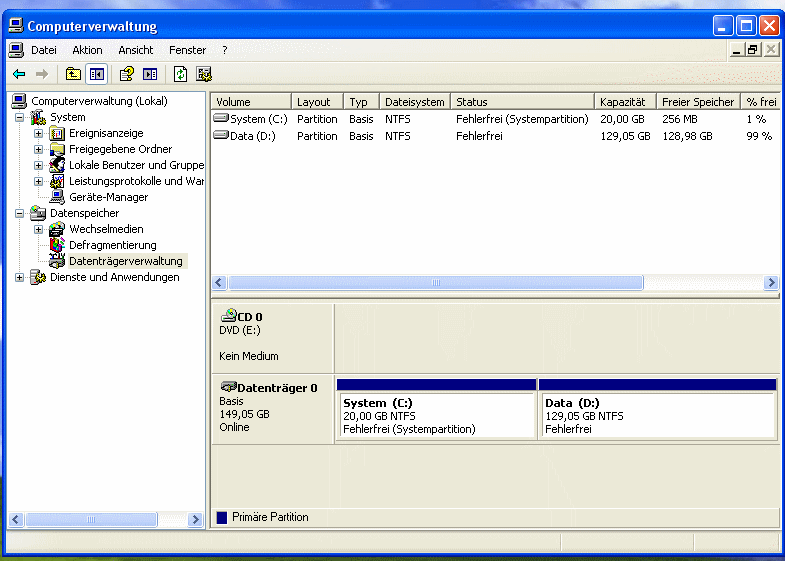The image size is (785, 561).
Task: Select the System (C:) partition block
Action: 436,409
